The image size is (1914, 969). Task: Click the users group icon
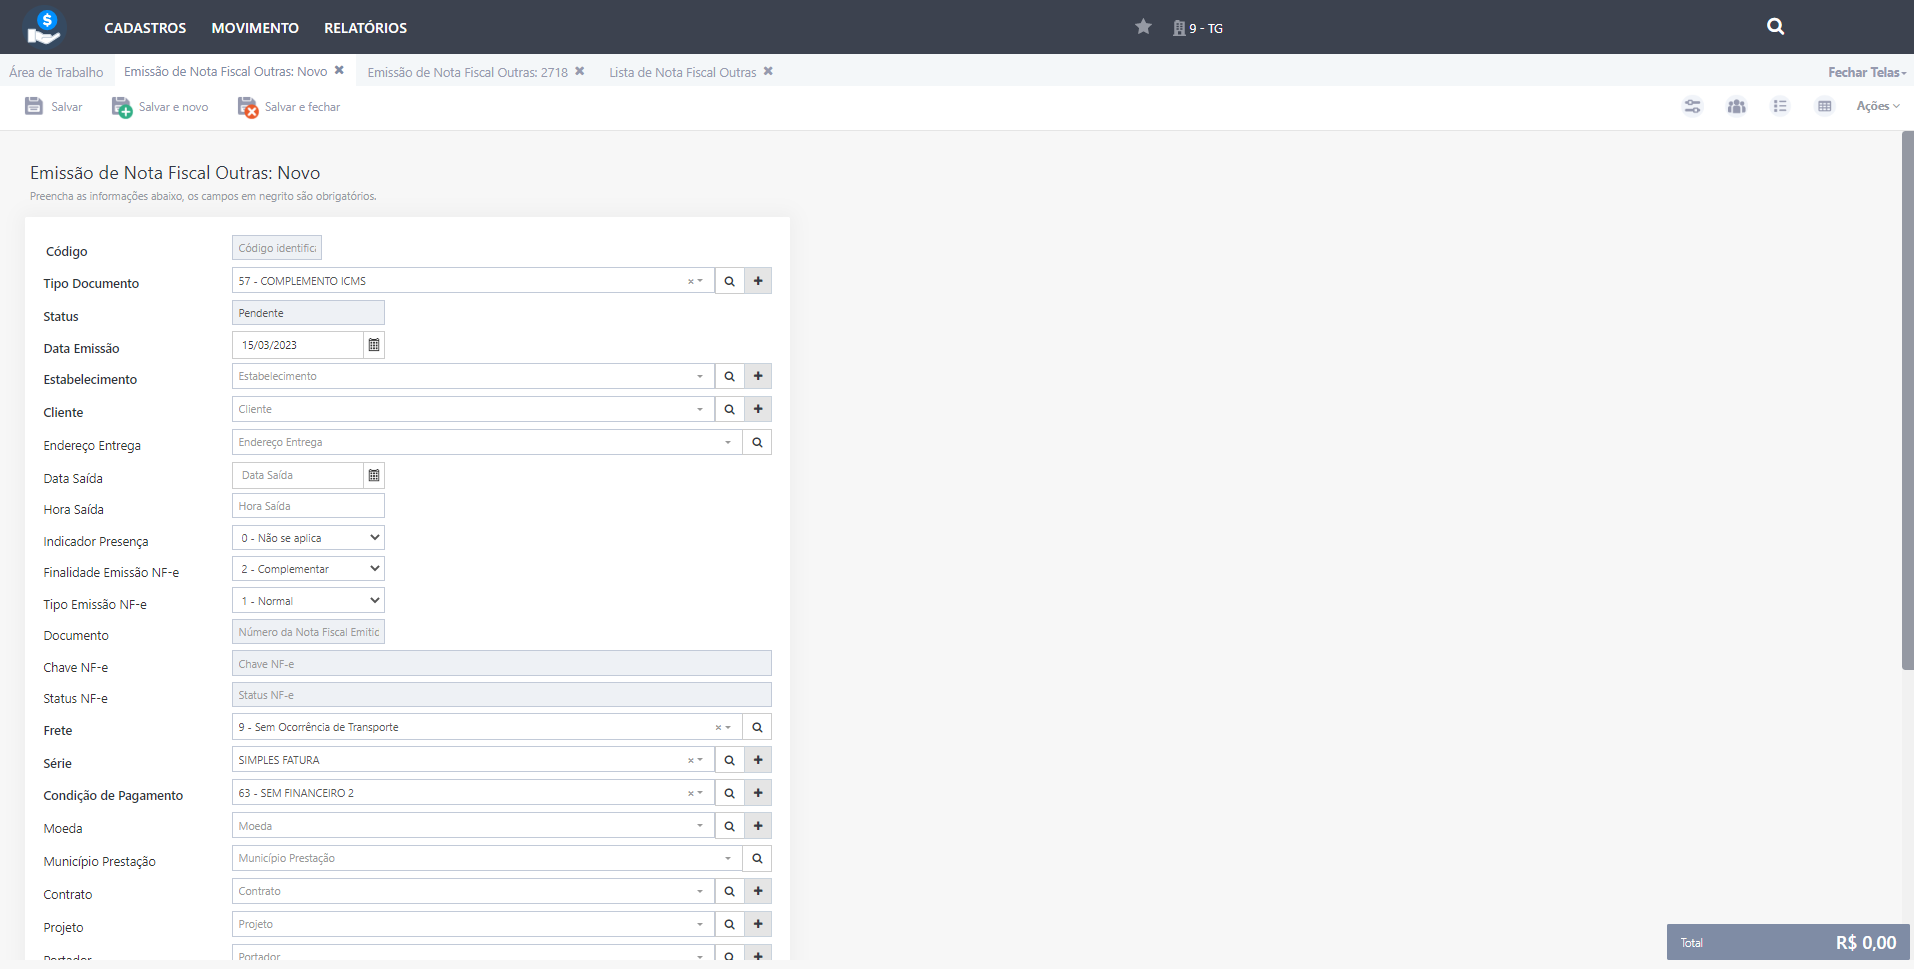coord(1736,106)
